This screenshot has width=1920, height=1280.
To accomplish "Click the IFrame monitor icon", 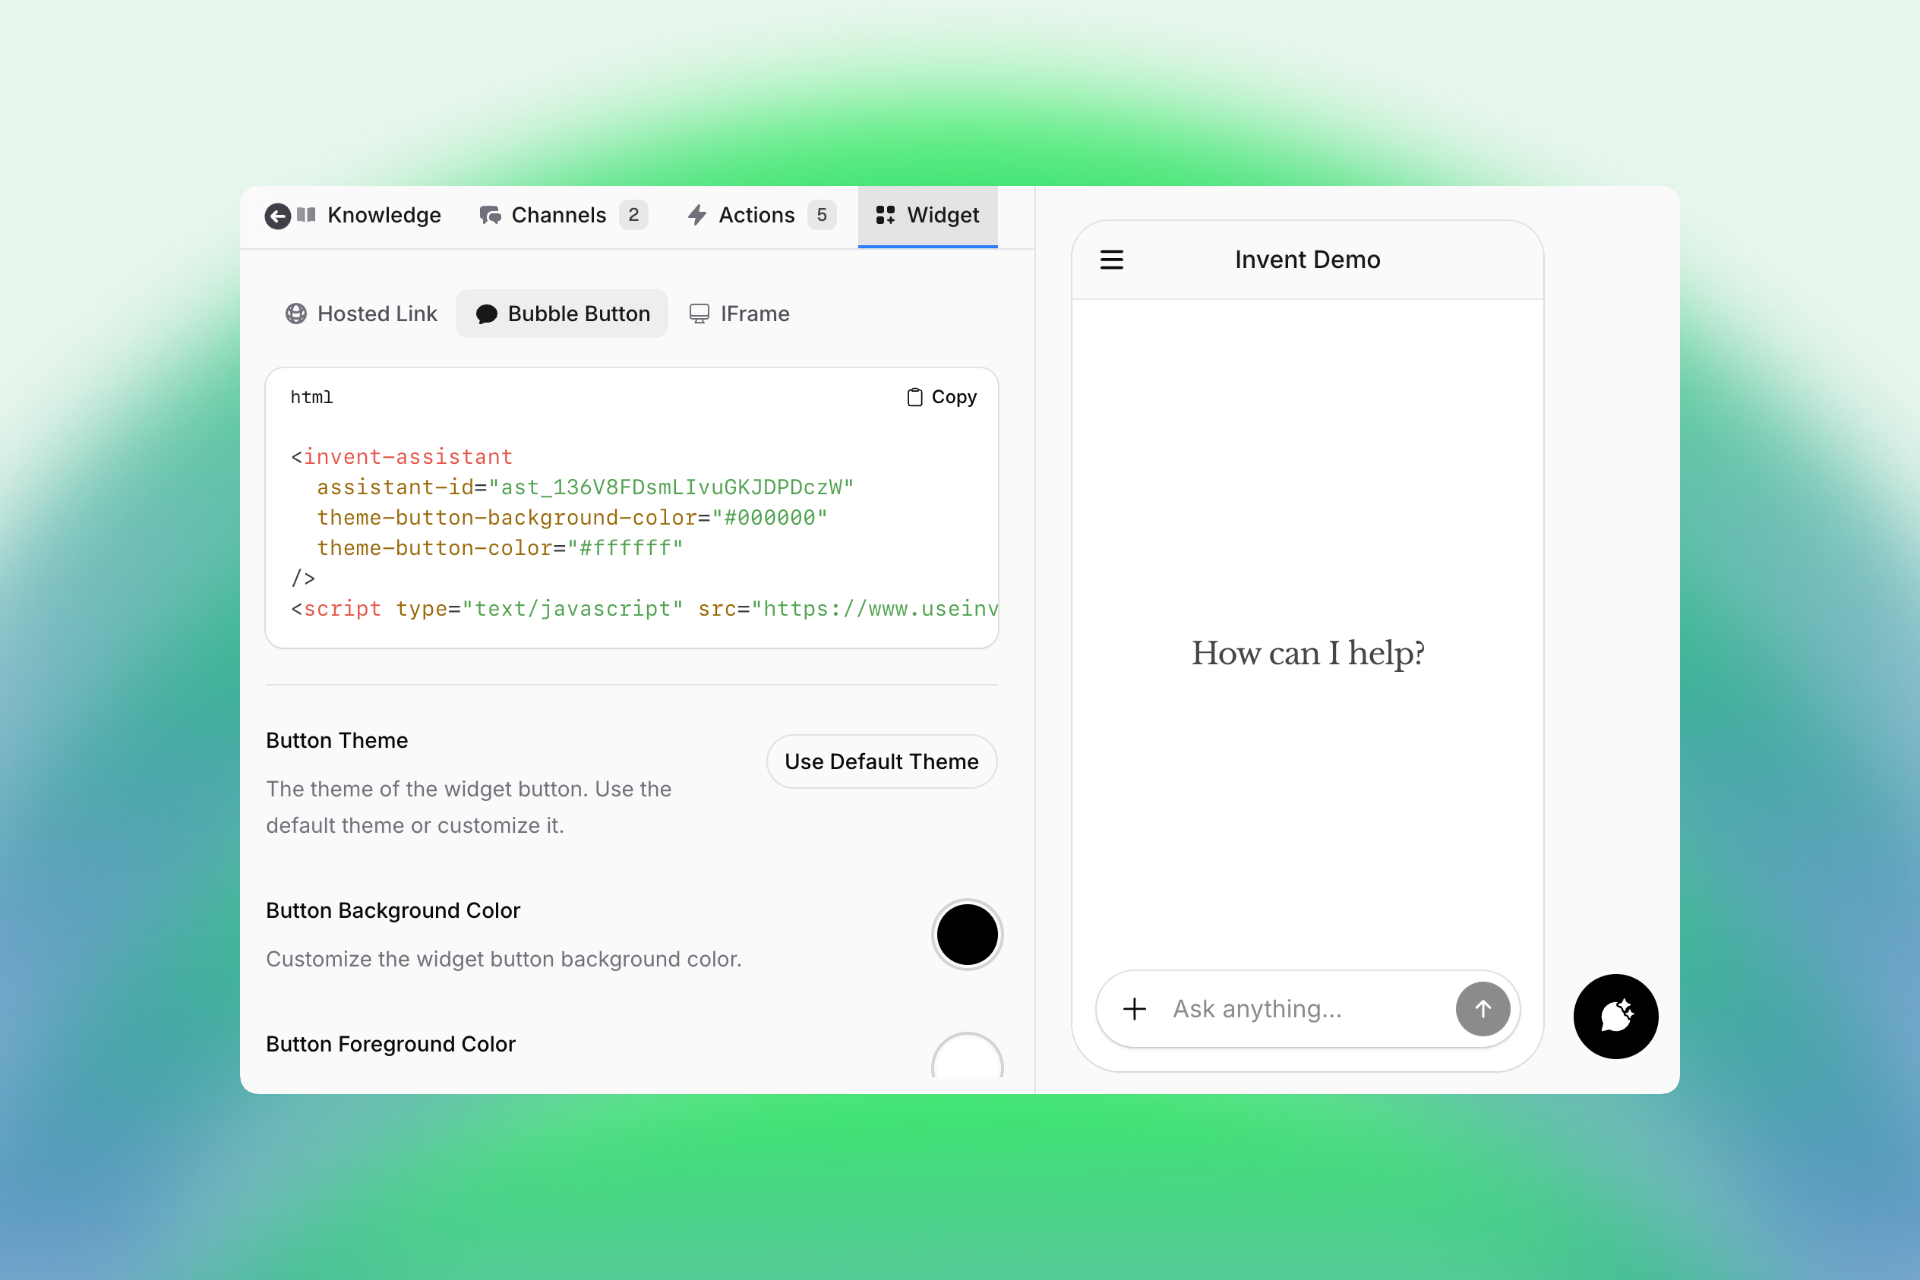I will tap(699, 314).
